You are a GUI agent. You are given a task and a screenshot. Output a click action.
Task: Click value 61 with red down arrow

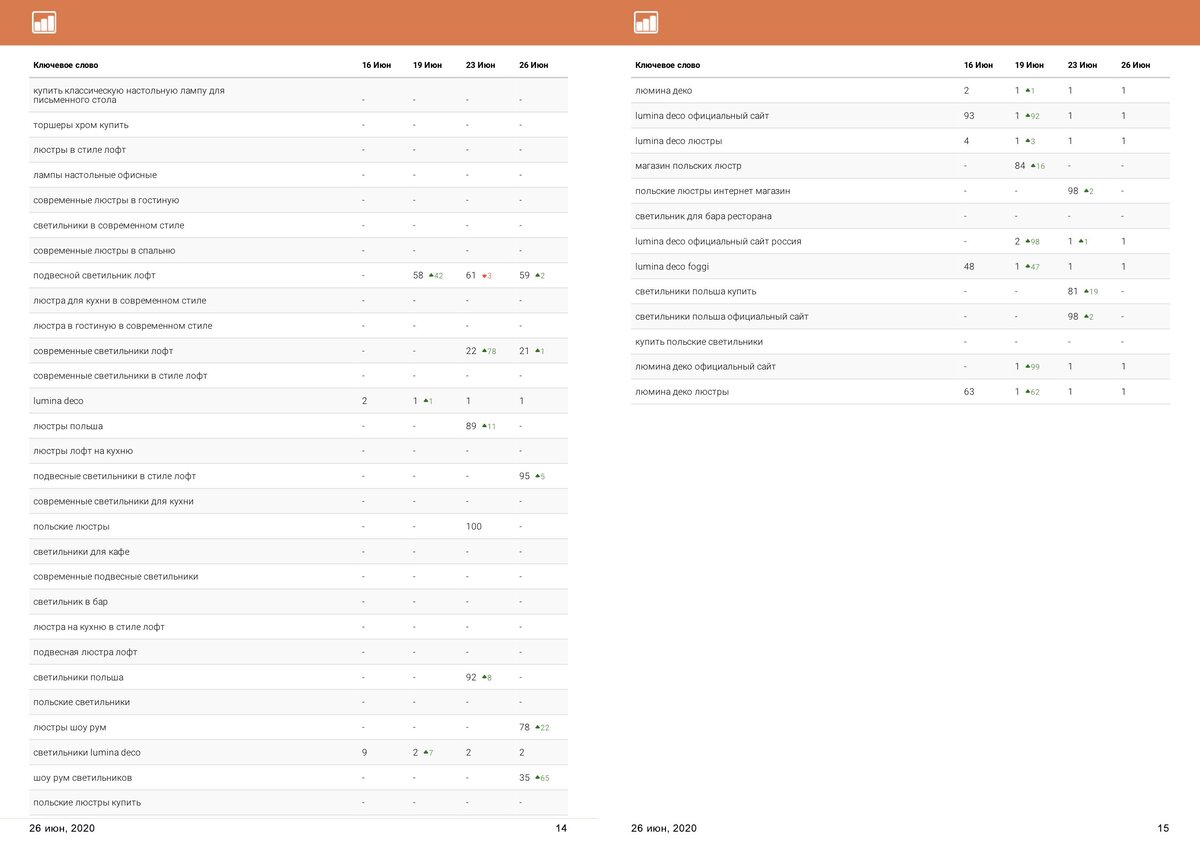(471, 275)
